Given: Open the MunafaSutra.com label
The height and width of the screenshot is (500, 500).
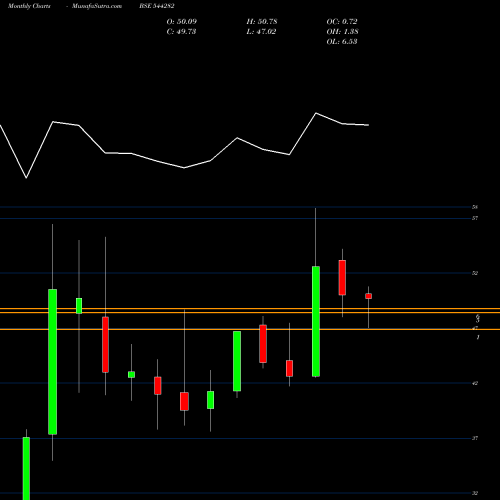Looking at the screenshot, I should [97, 6].
